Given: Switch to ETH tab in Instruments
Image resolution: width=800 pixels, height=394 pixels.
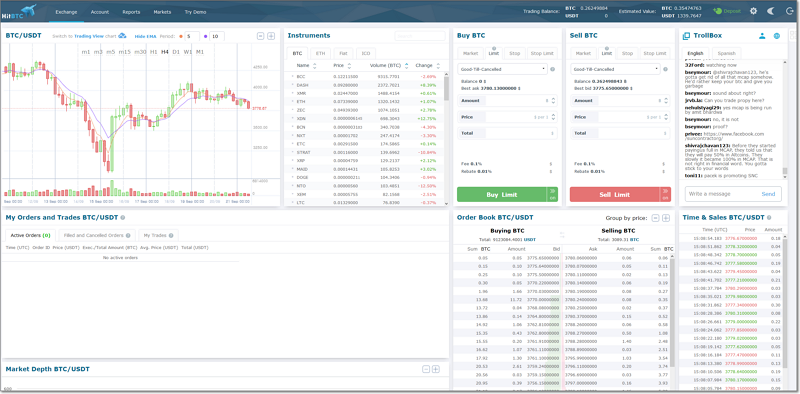Looking at the screenshot, I should click(320, 53).
